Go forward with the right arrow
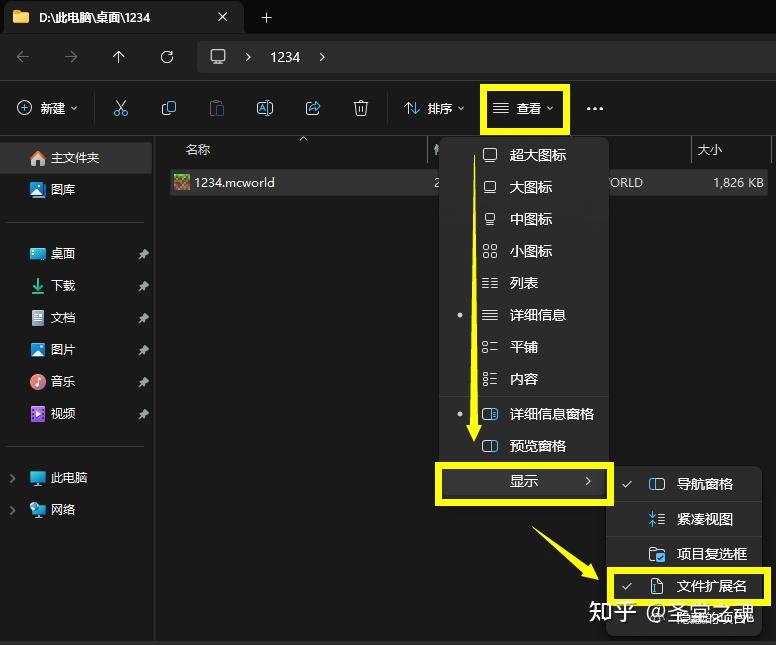The image size is (776, 645). [71, 57]
